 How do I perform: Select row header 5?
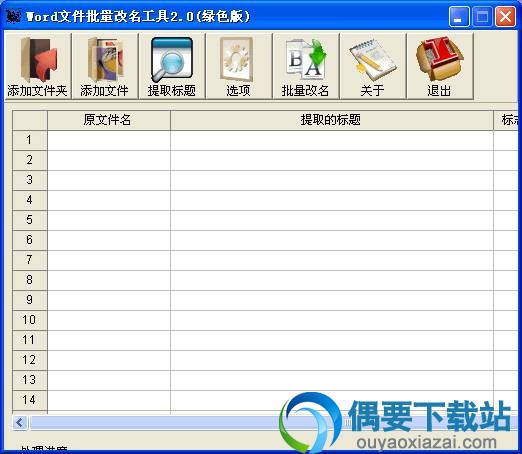click(x=30, y=220)
